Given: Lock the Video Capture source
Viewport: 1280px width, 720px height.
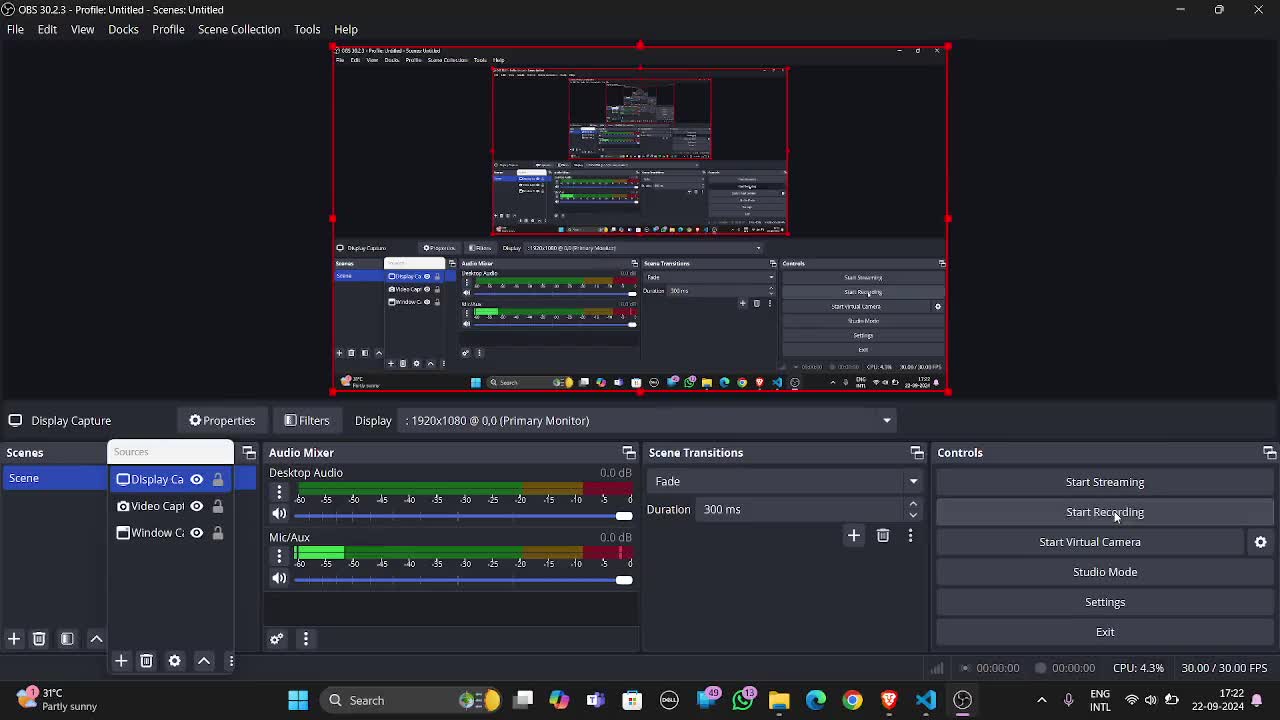Looking at the screenshot, I should [x=218, y=506].
